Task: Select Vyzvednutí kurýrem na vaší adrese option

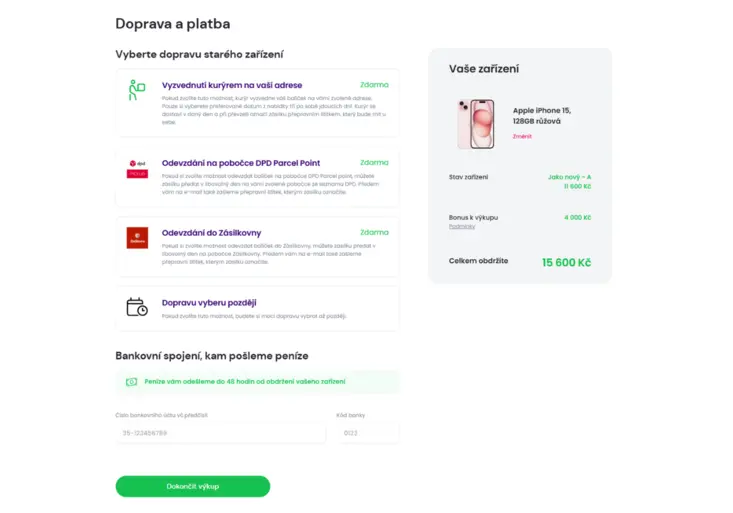Action: pyautogui.click(x=257, y=103)
